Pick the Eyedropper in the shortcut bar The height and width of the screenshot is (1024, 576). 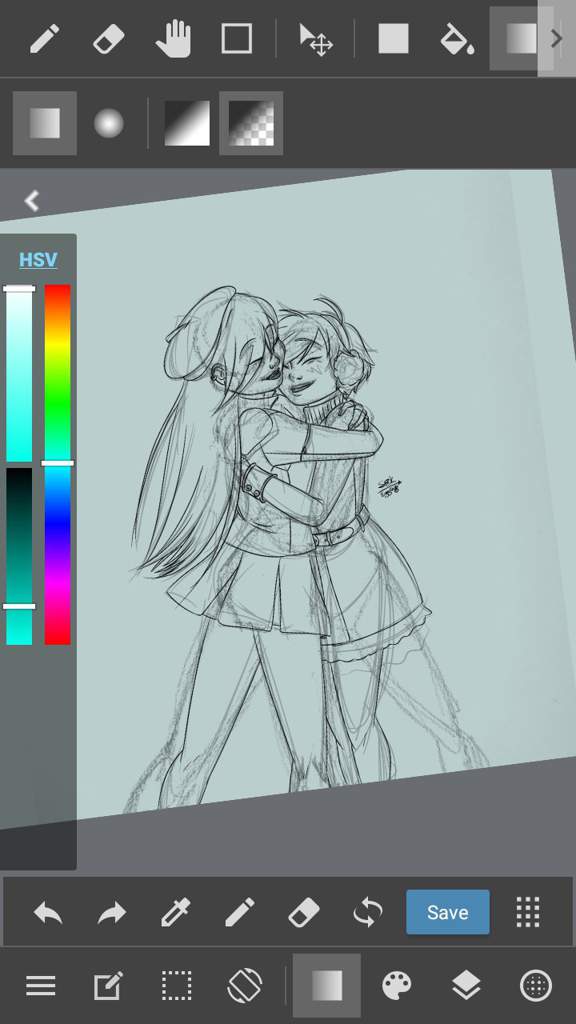click(176, 912)
